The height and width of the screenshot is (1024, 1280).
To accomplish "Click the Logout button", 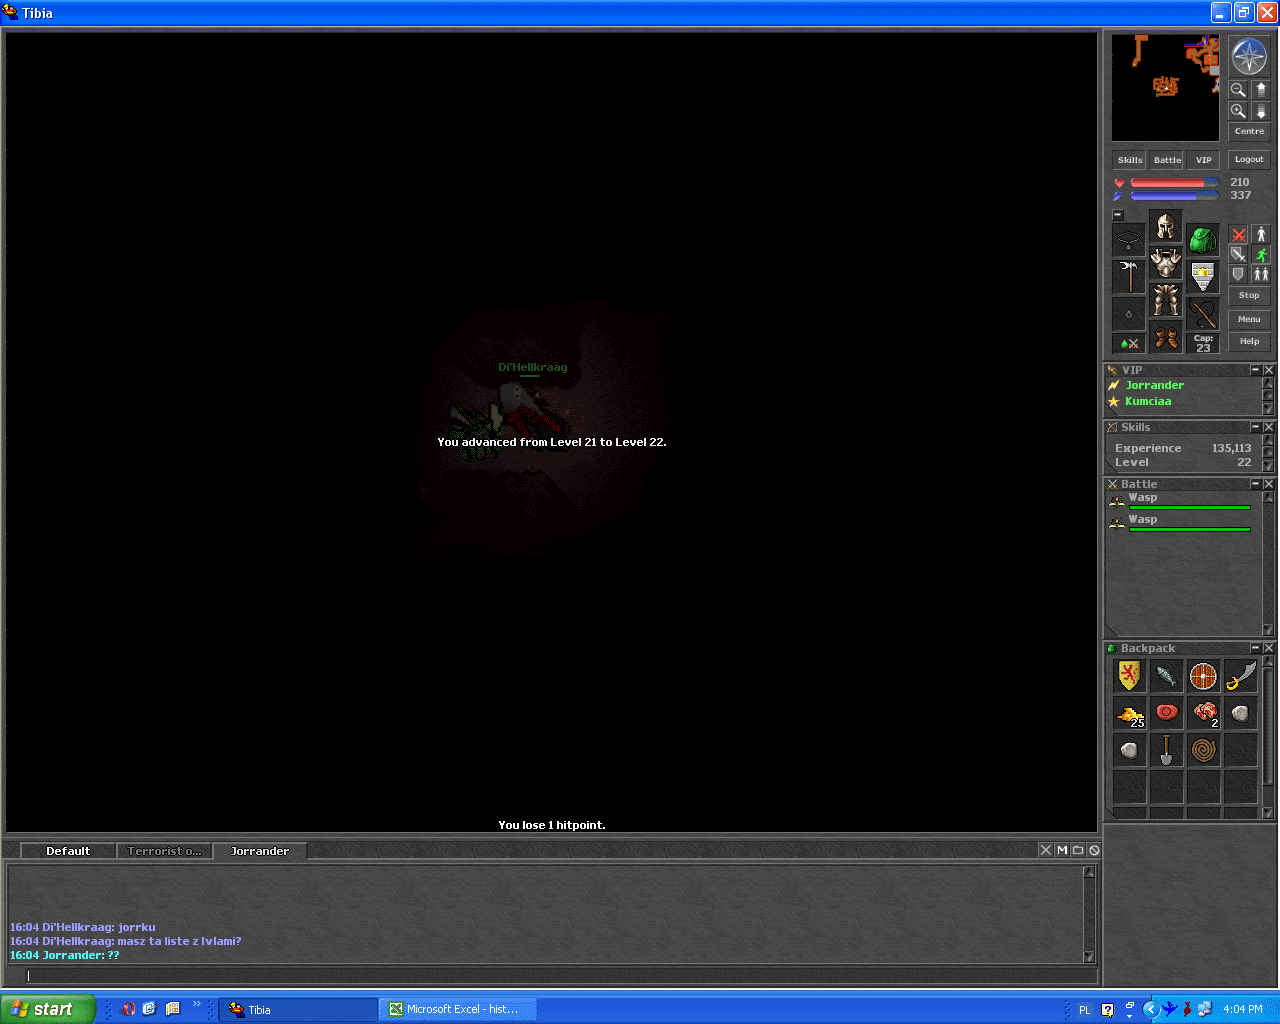I will 1249,159.
